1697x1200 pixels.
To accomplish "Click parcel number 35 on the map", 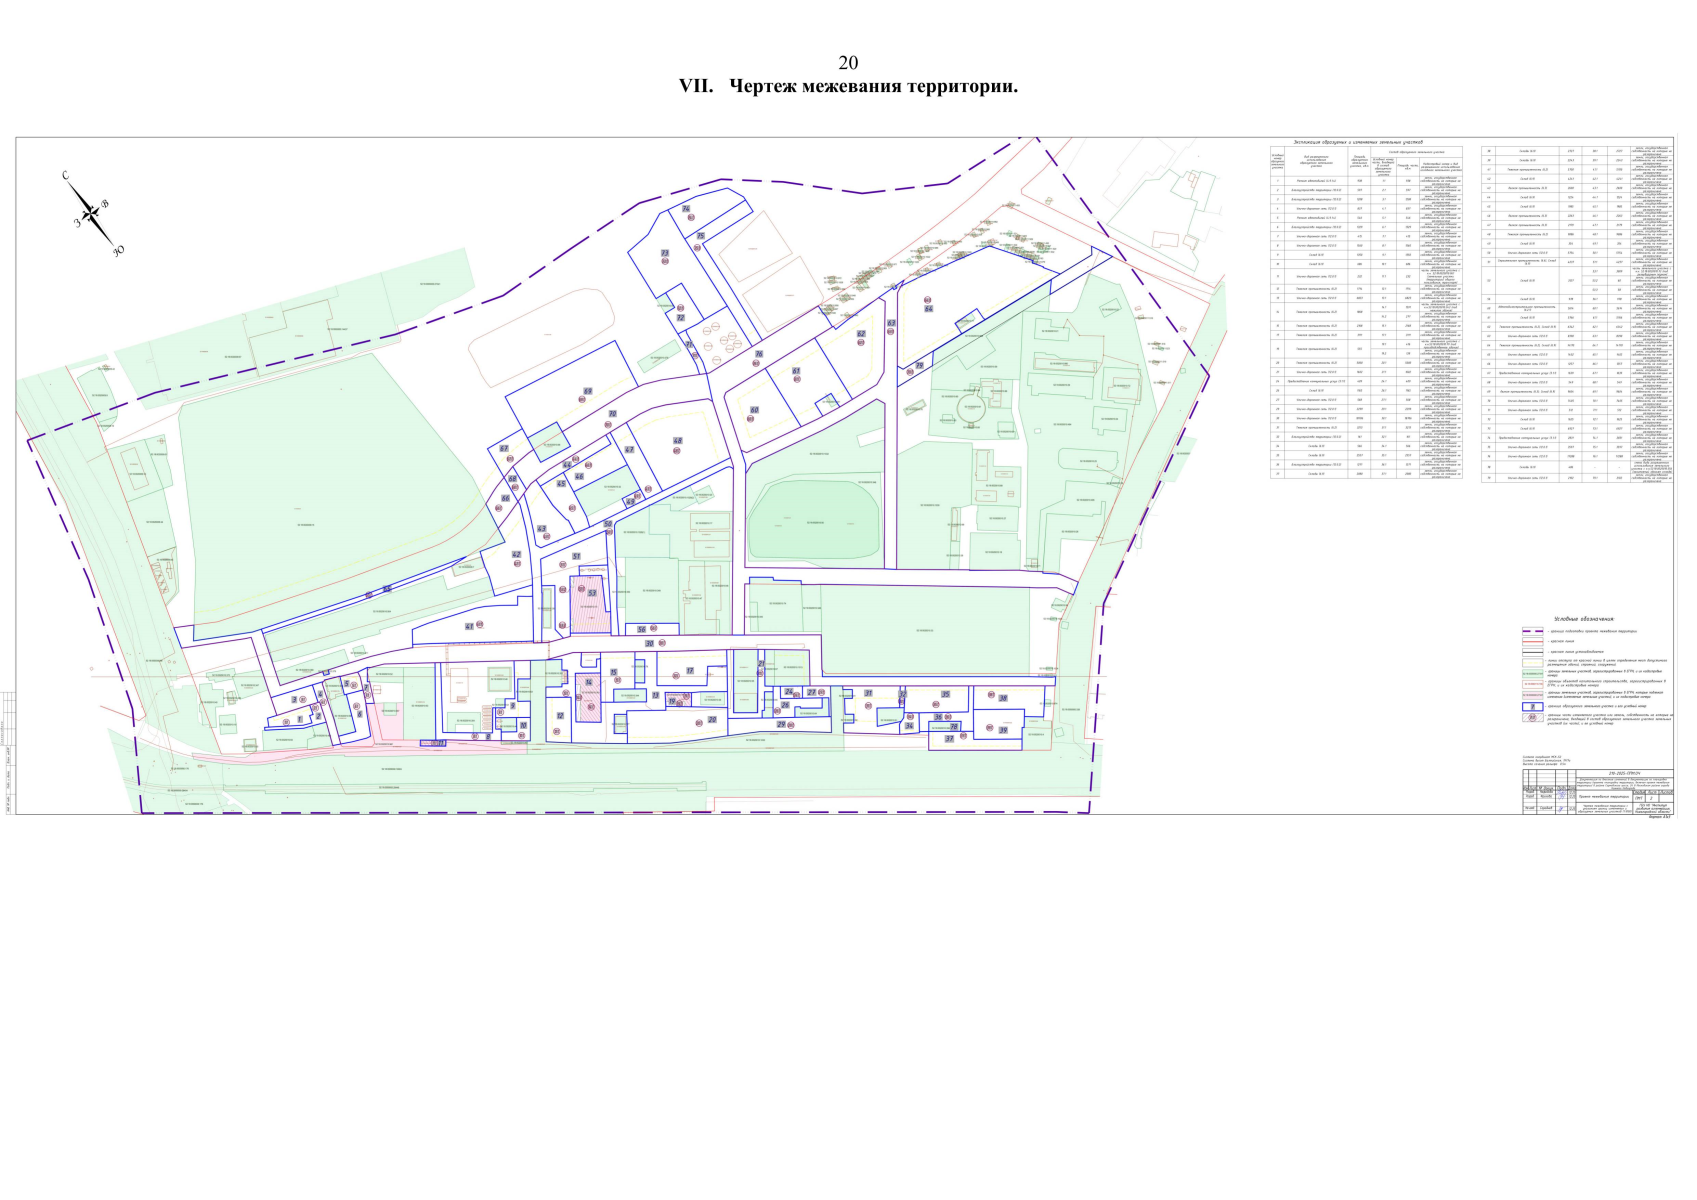I will coord(945,694).
